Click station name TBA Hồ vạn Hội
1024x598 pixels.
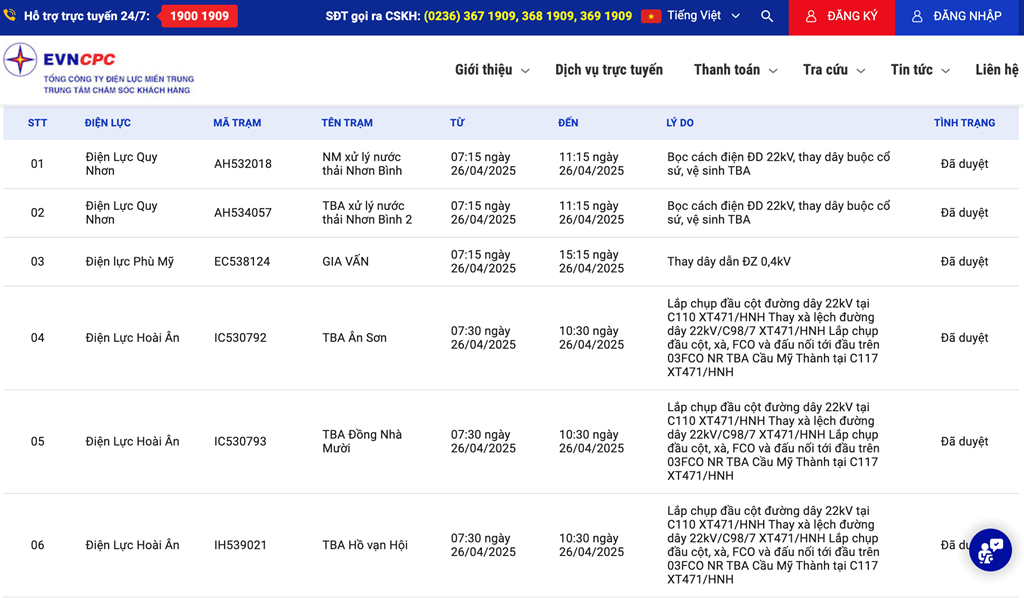[365, 545]
